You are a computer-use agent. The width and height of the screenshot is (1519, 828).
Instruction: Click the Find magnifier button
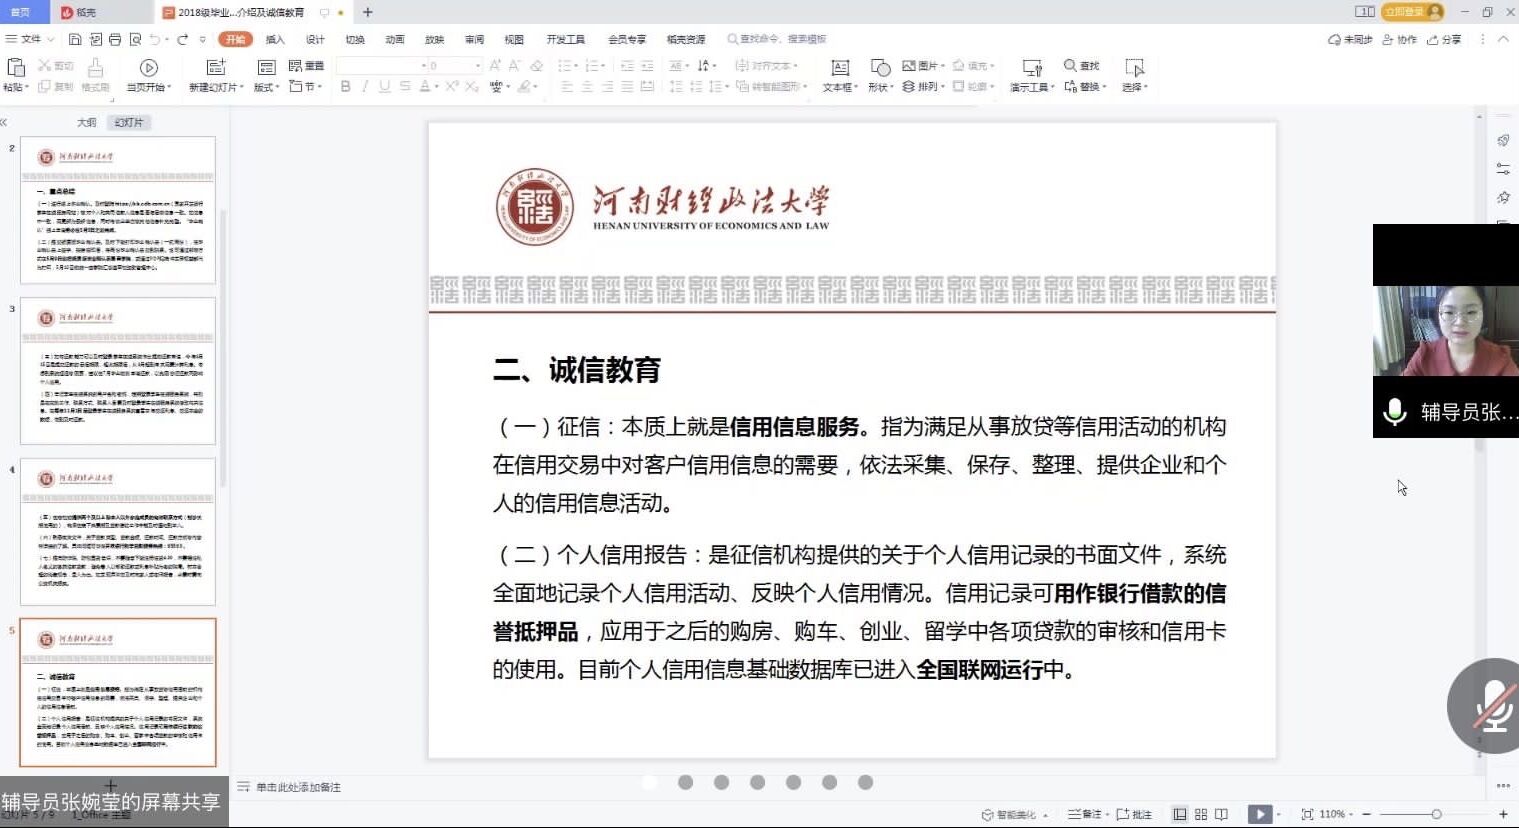1081,65
